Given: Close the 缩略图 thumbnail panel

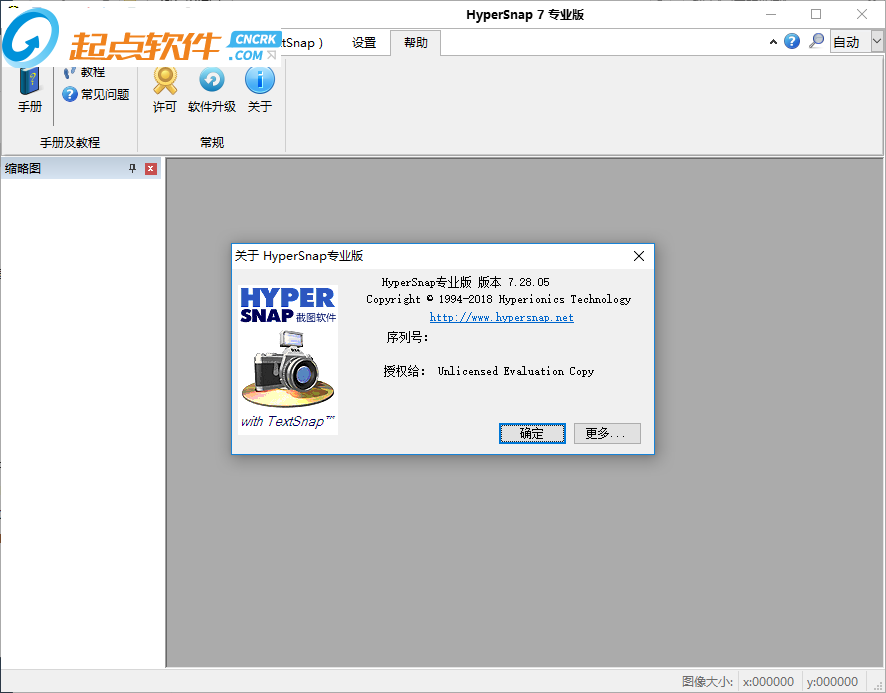Looking at the screenshot, I should coord(151,168).
